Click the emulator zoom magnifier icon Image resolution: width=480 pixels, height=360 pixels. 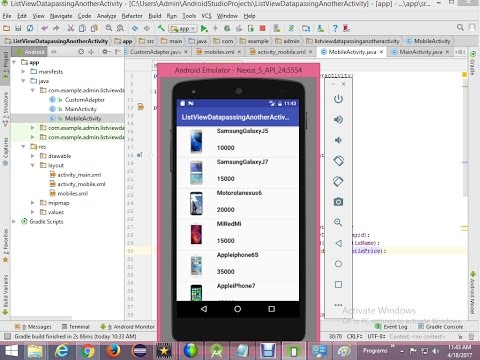pyautogui.click(x=338, y=222)
